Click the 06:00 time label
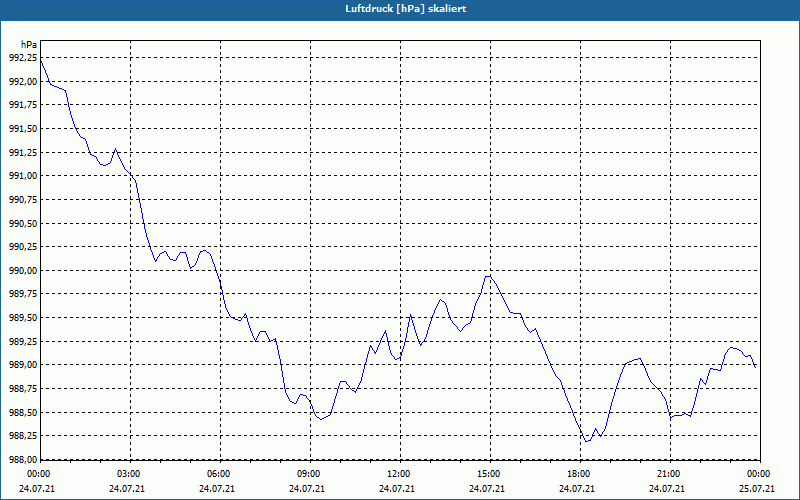Viewport: 800px width, 500px height. point(217,474)
